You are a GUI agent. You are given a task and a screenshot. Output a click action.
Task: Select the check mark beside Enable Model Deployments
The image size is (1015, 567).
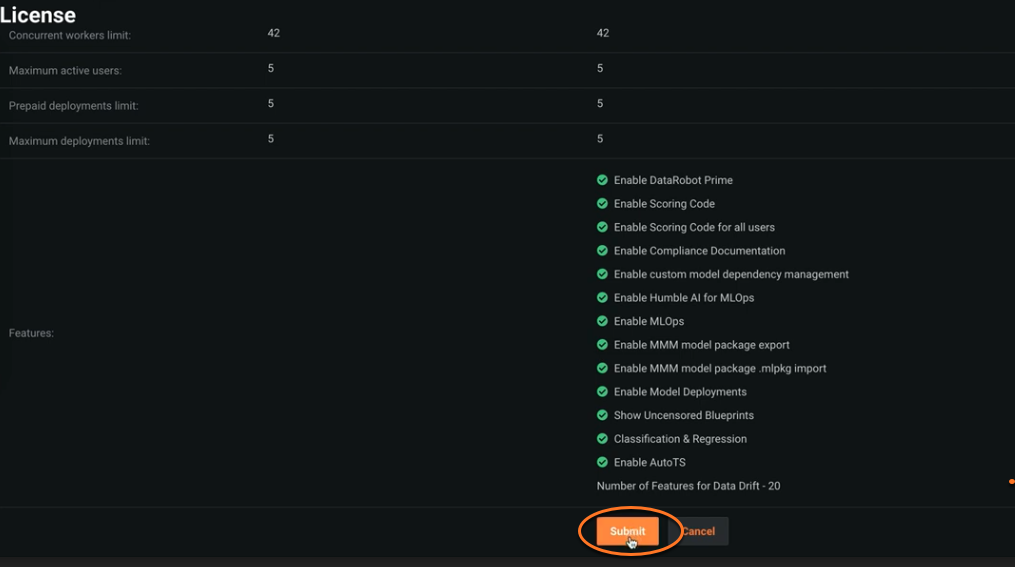point(602,392)
